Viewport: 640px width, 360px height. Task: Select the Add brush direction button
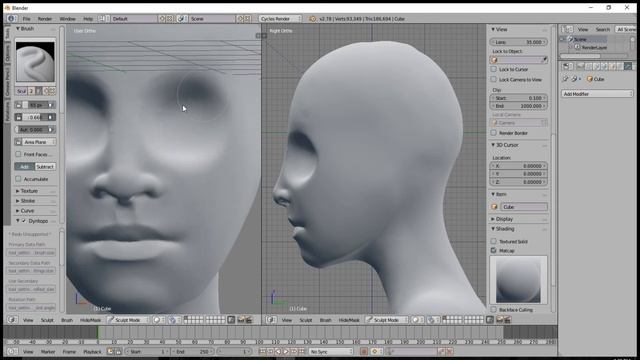(x=24, y=167)
